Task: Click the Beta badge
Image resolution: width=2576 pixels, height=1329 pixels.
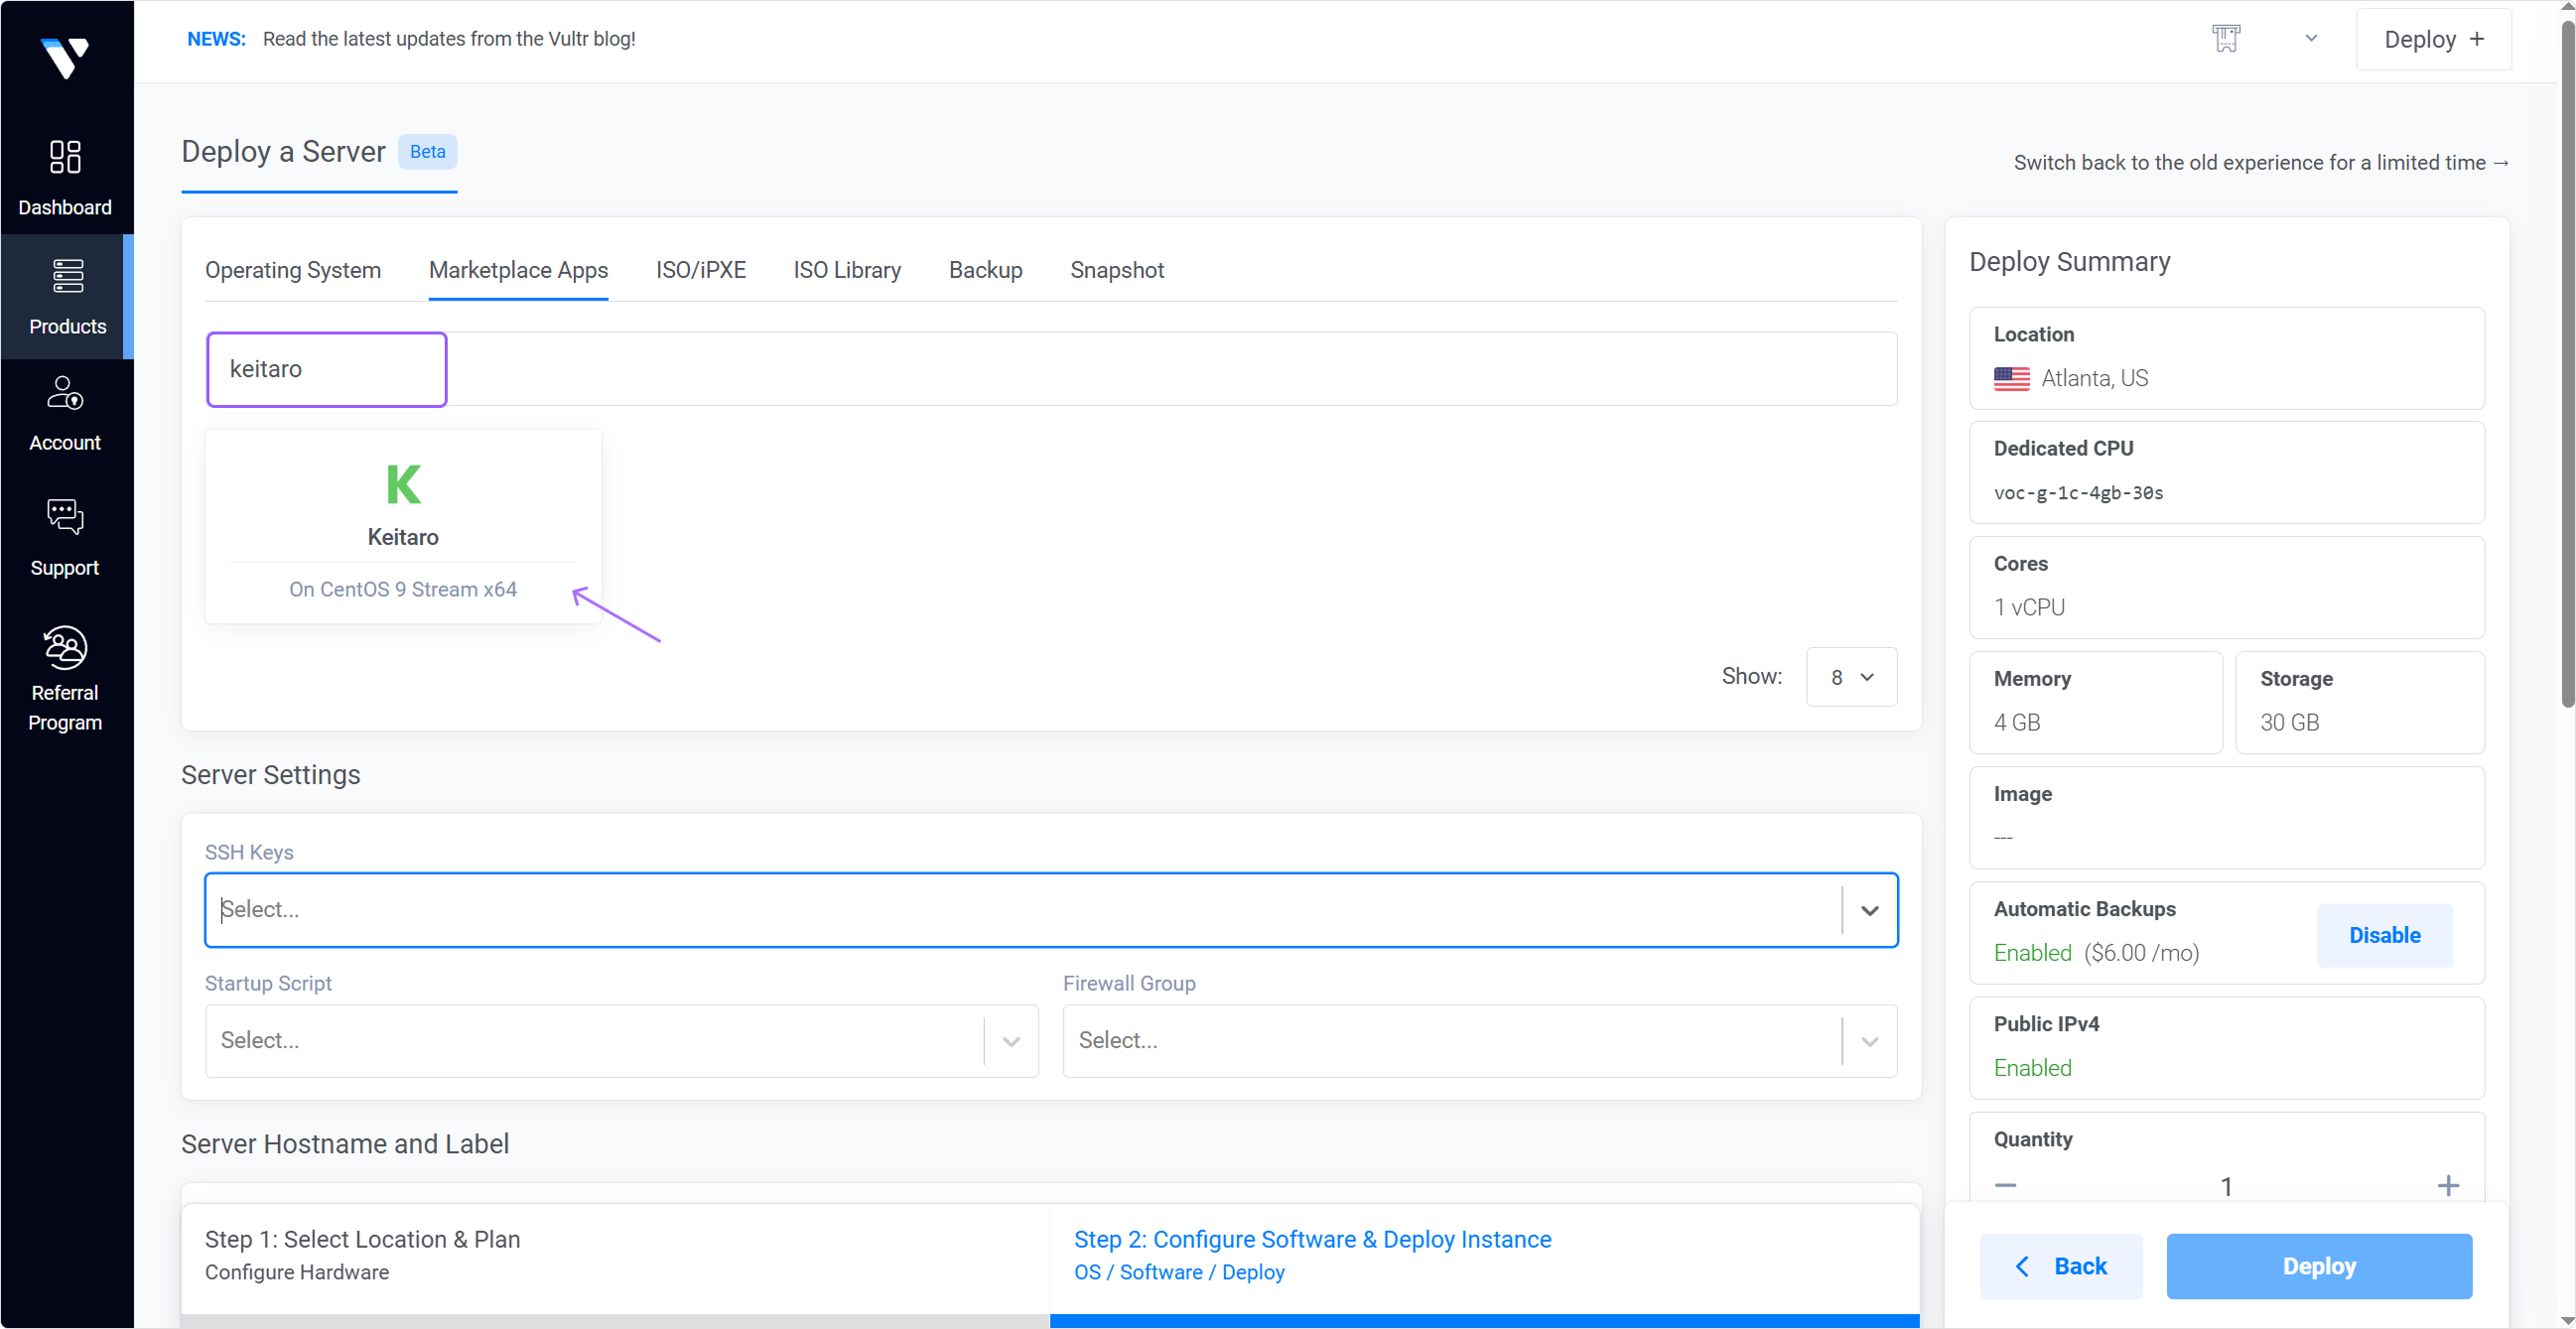Action: coord(427,152)
